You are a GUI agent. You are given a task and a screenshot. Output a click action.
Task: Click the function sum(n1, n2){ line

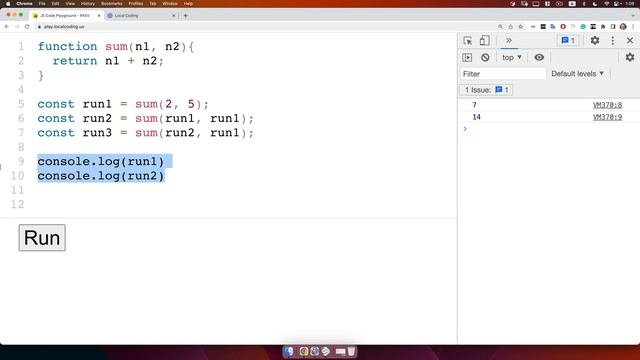(x=116, y=47)
